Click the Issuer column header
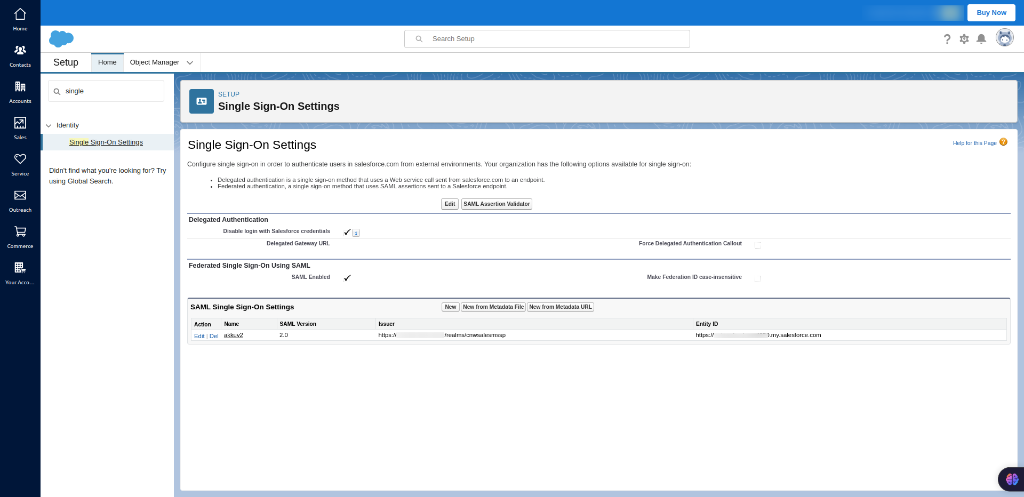This screenshot has width=1024, height=497. click(x=387, y=324)
